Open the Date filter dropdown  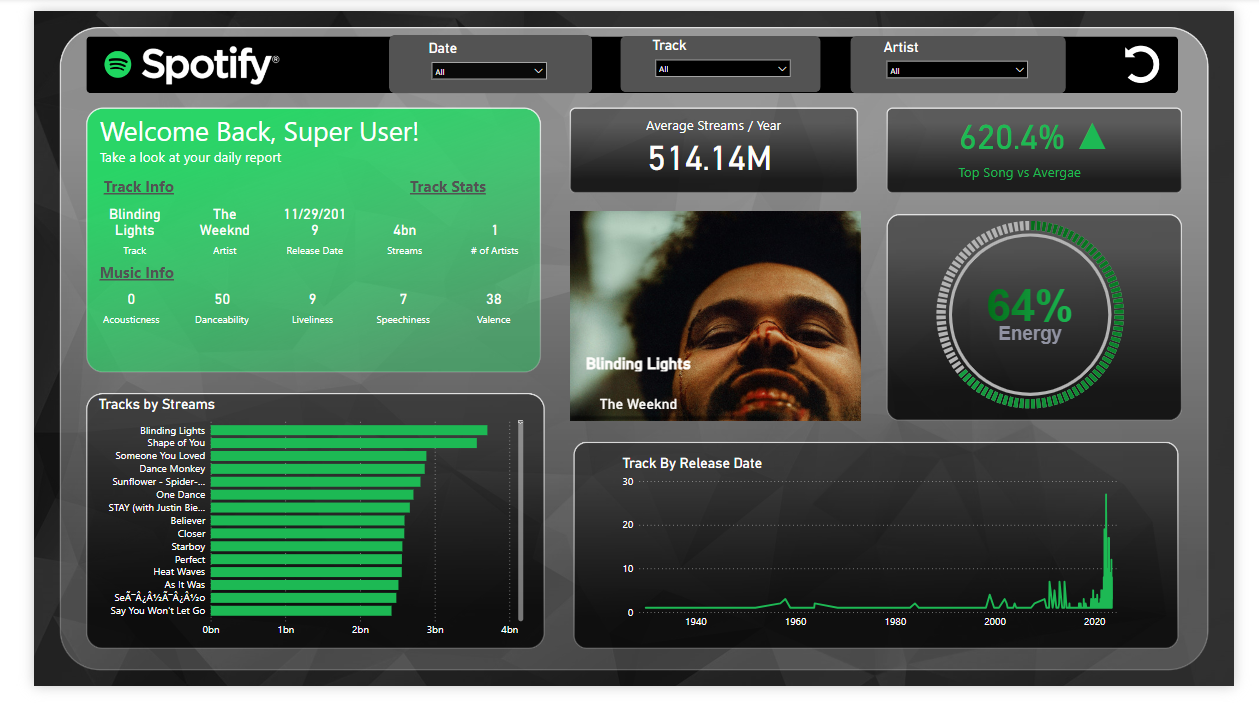(x=489, y=71)
